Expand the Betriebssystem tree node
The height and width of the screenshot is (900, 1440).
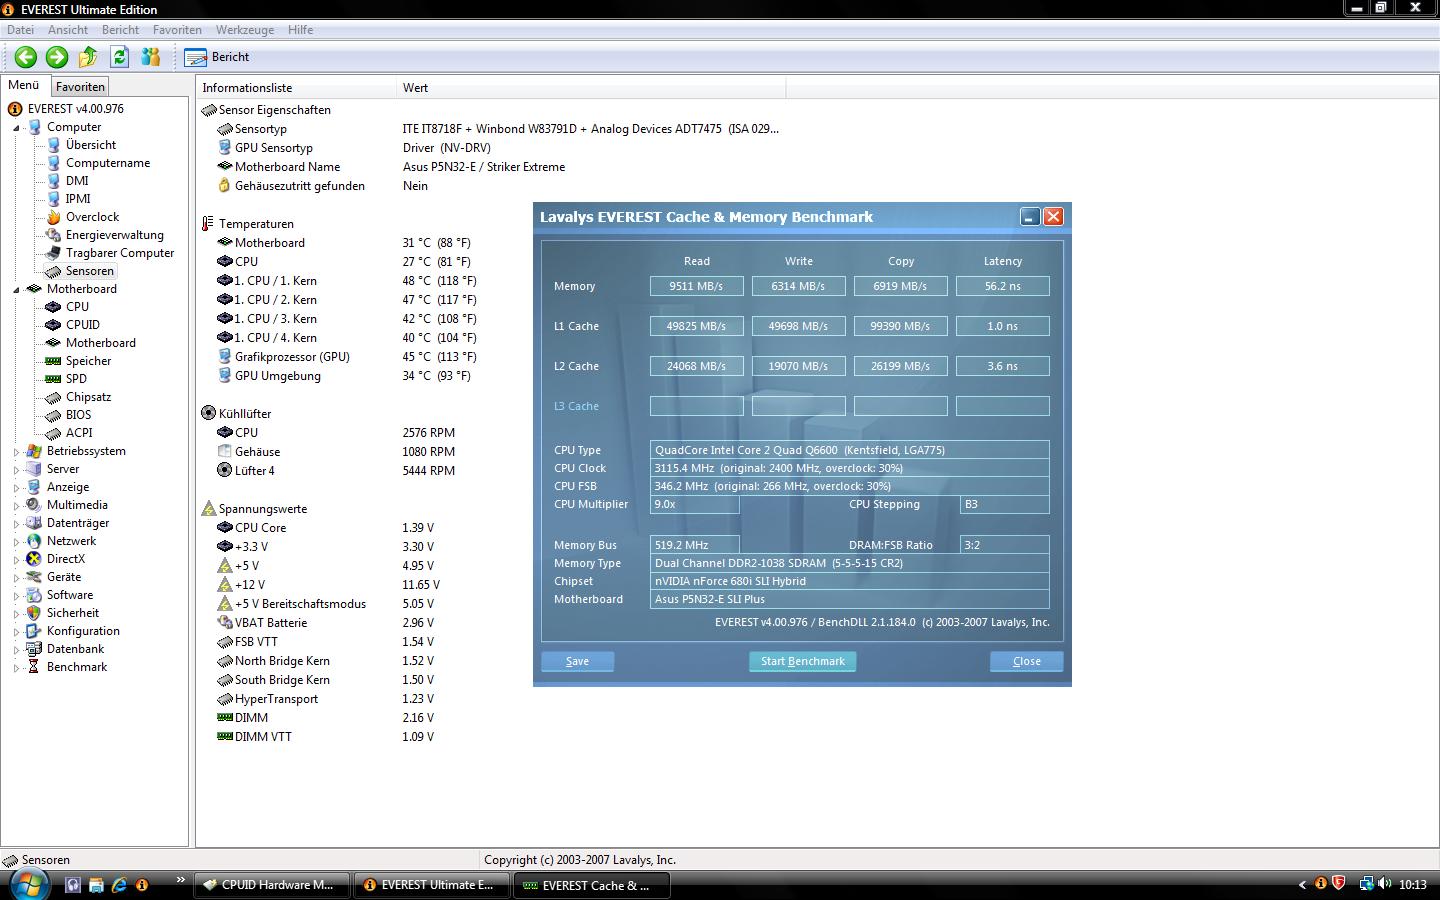(x=16, y=452)
